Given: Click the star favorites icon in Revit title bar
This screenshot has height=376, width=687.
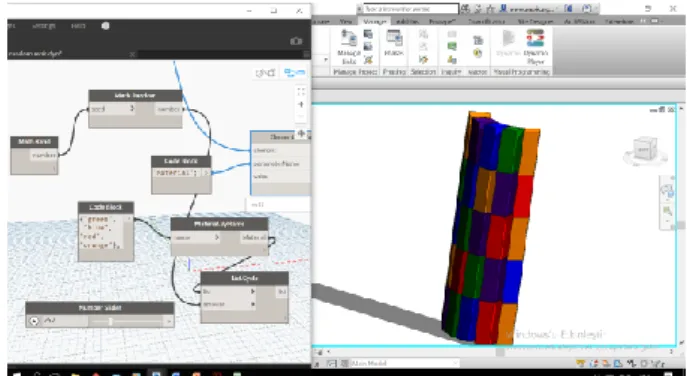Looking at the screenshot, I should [490, 9].
